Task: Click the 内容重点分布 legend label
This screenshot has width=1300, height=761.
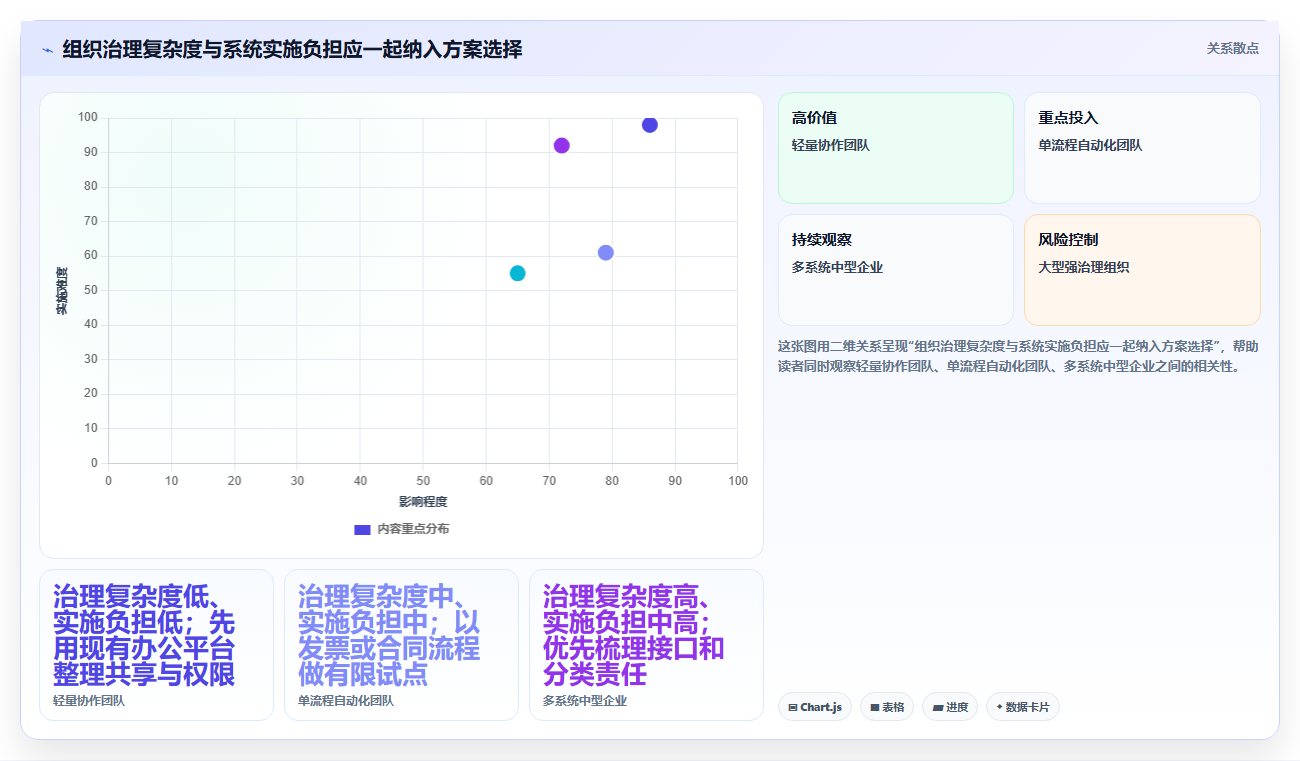Action: click(x=412, y=529)
